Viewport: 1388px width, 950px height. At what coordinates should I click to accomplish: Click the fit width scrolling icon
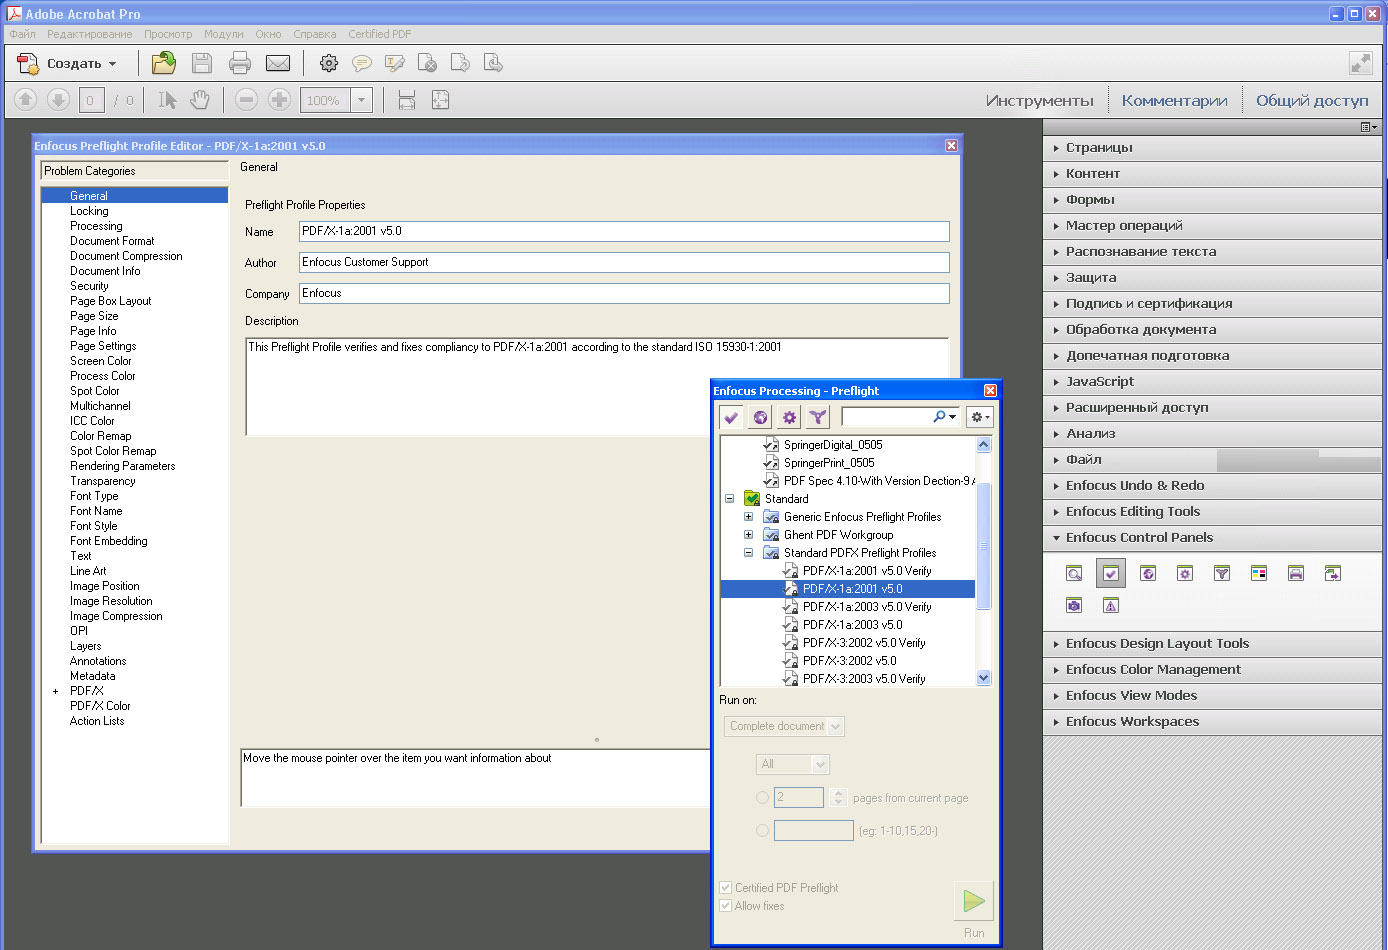(407, 100)
